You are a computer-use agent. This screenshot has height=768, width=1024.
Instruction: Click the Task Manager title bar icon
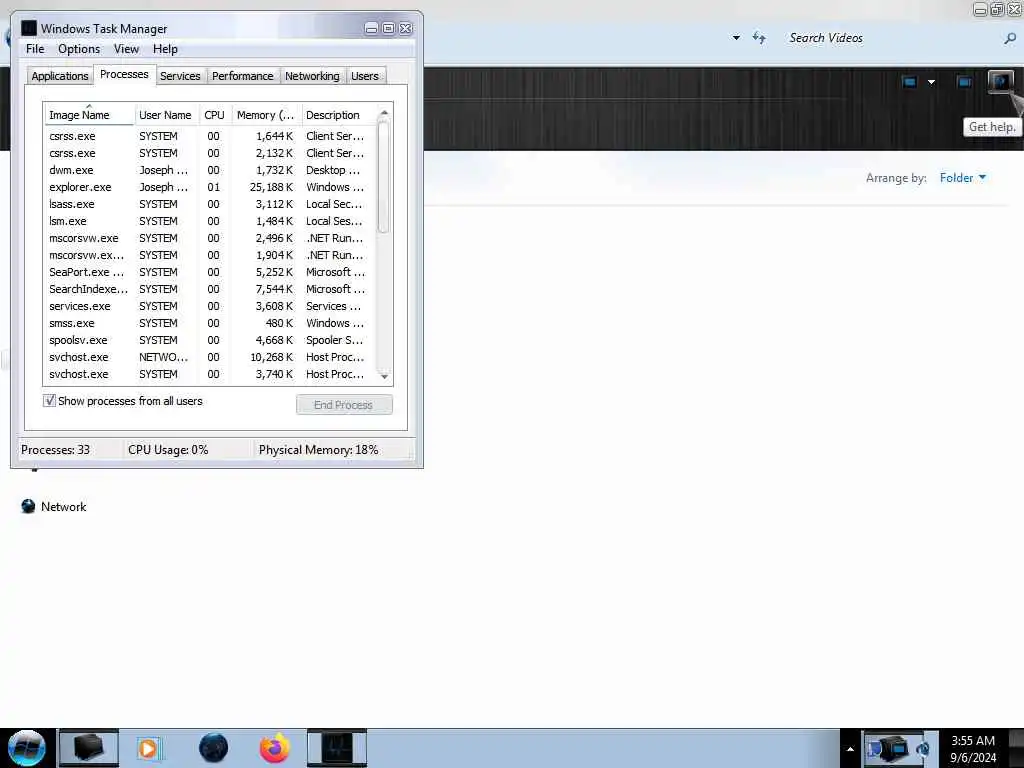pos(29,28)
